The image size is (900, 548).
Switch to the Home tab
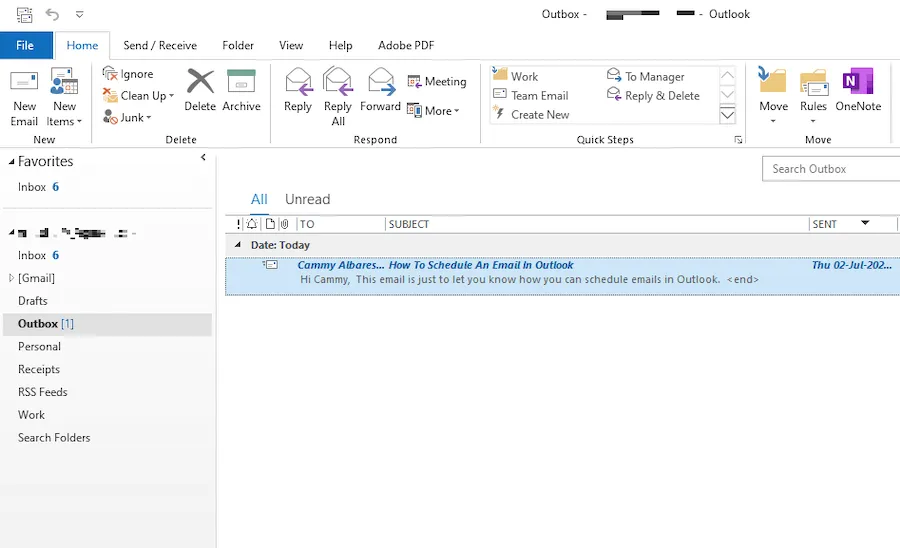[x=82, y=45]
